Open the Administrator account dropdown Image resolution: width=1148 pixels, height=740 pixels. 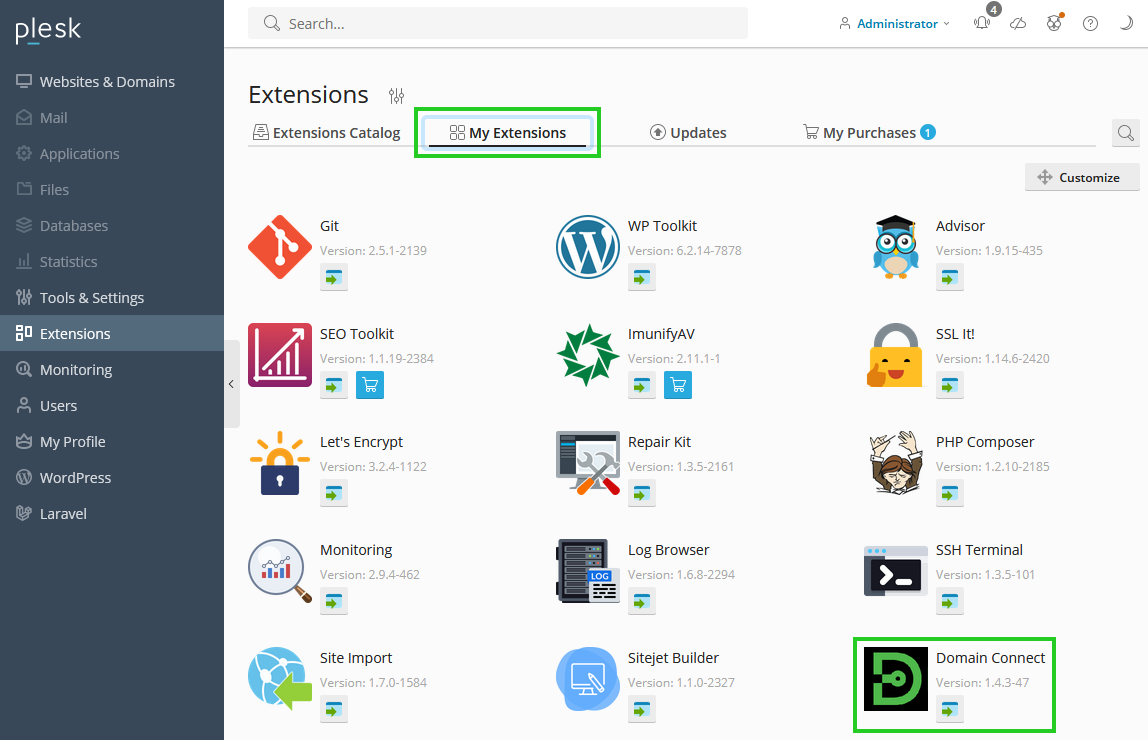pyautogui.click(x=893, y=22)
